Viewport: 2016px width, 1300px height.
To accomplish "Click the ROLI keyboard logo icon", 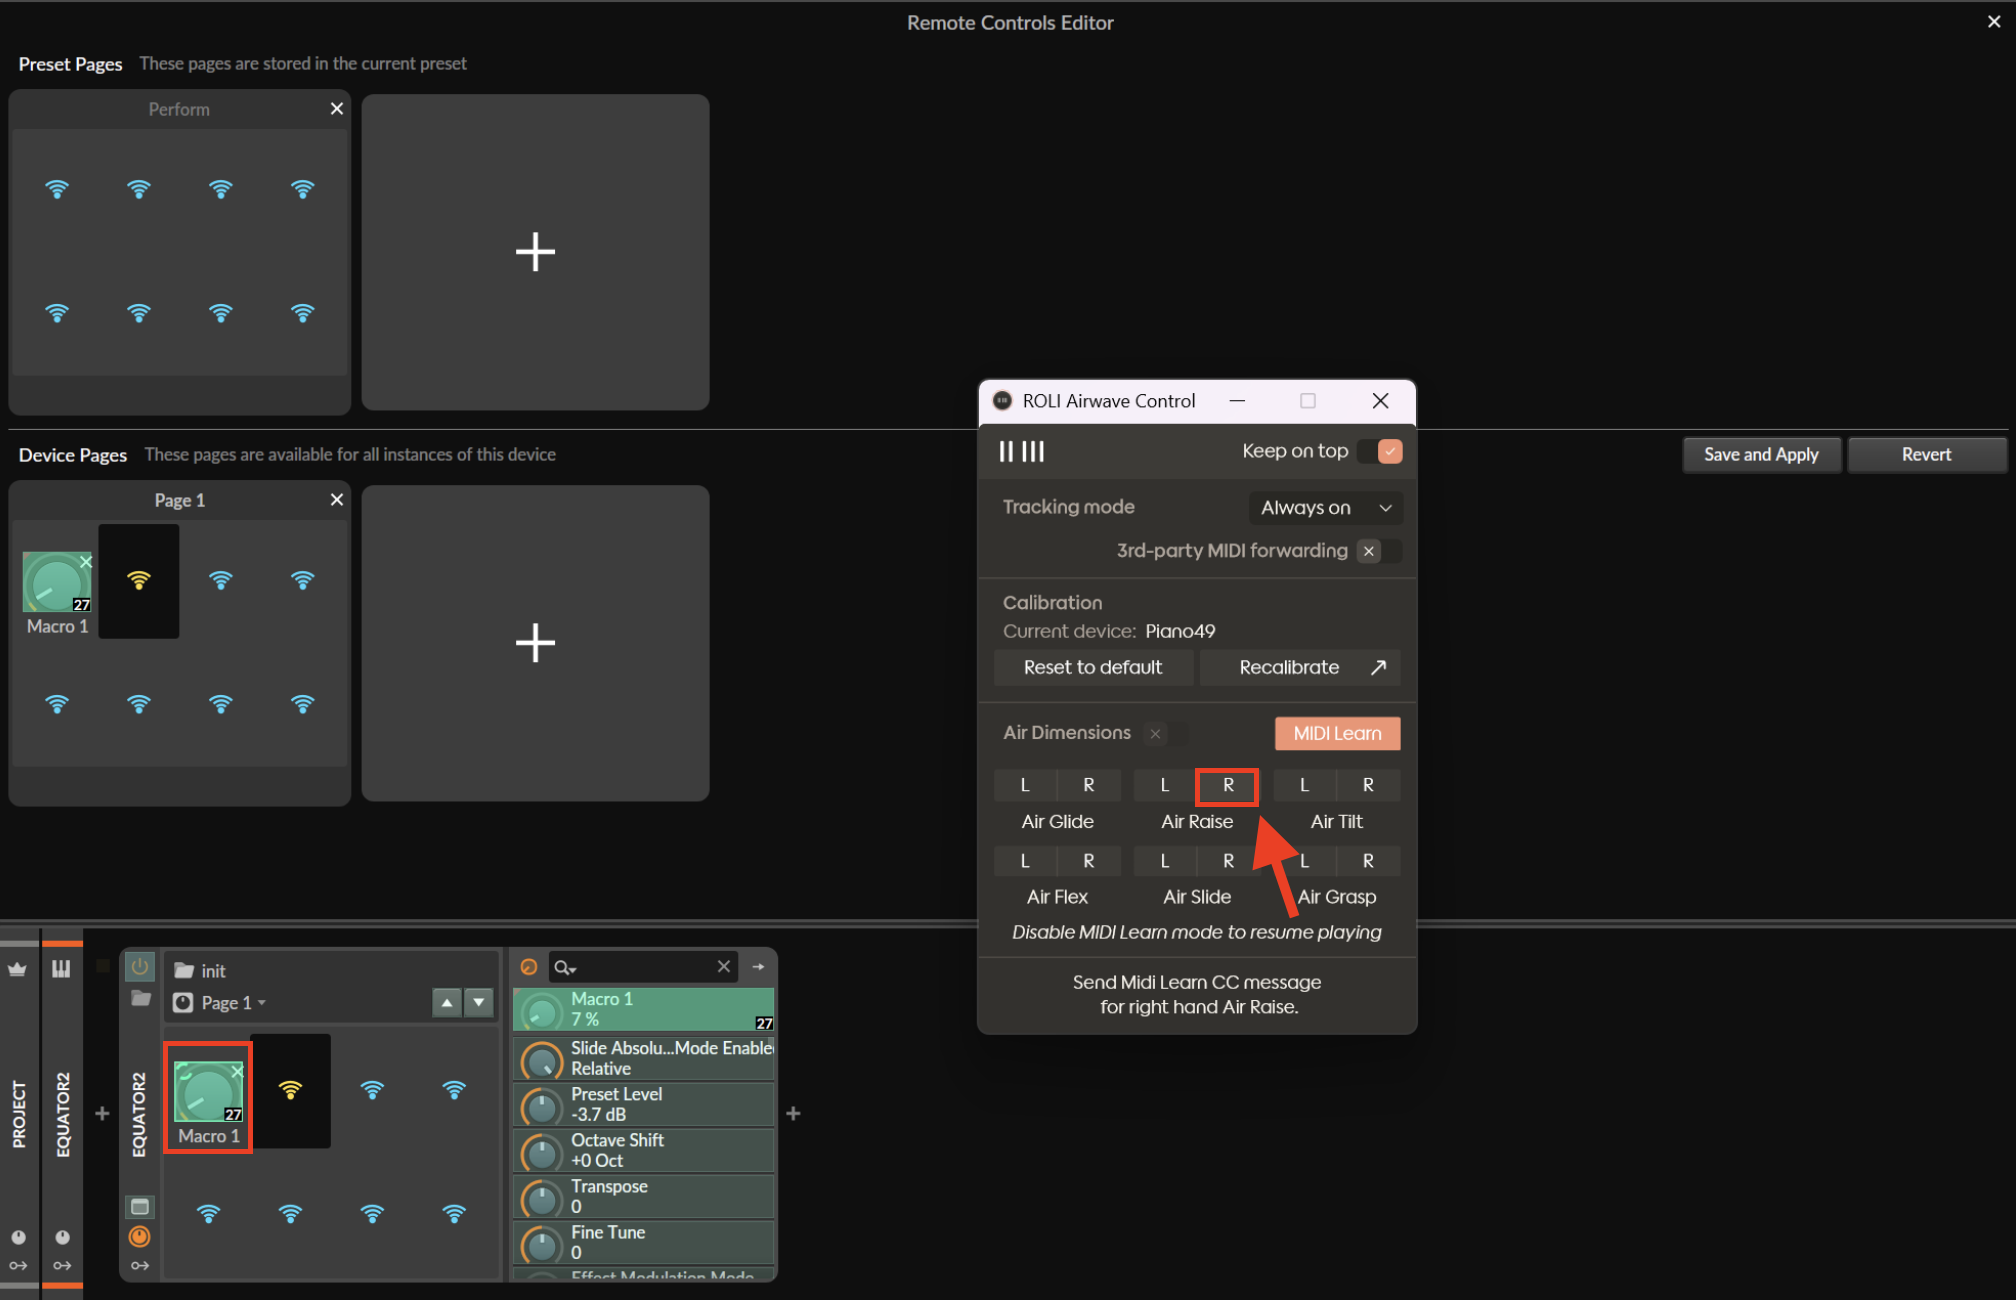I will click(1021, 452).
